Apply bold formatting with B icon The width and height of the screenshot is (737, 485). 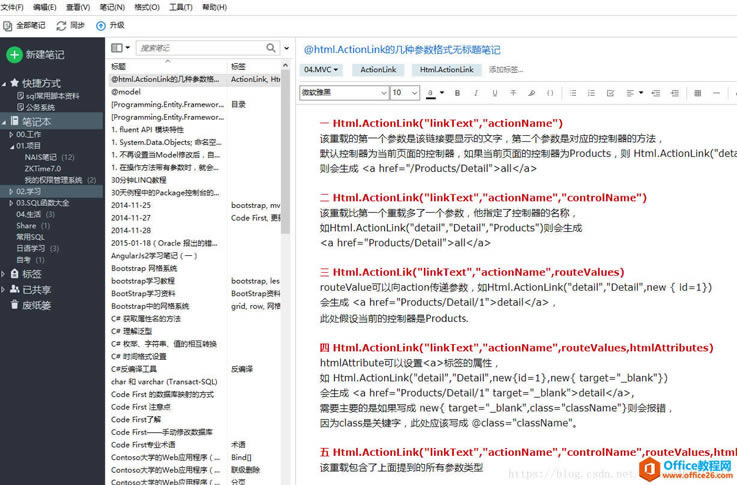point(458,93)
